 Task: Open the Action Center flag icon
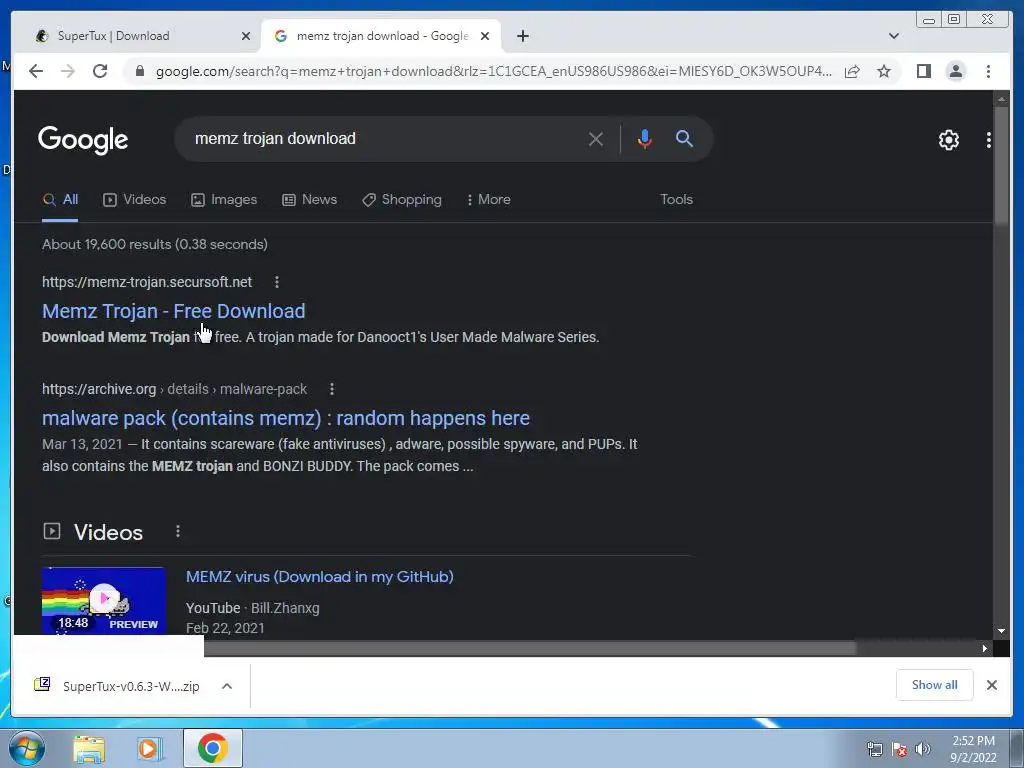899,749
